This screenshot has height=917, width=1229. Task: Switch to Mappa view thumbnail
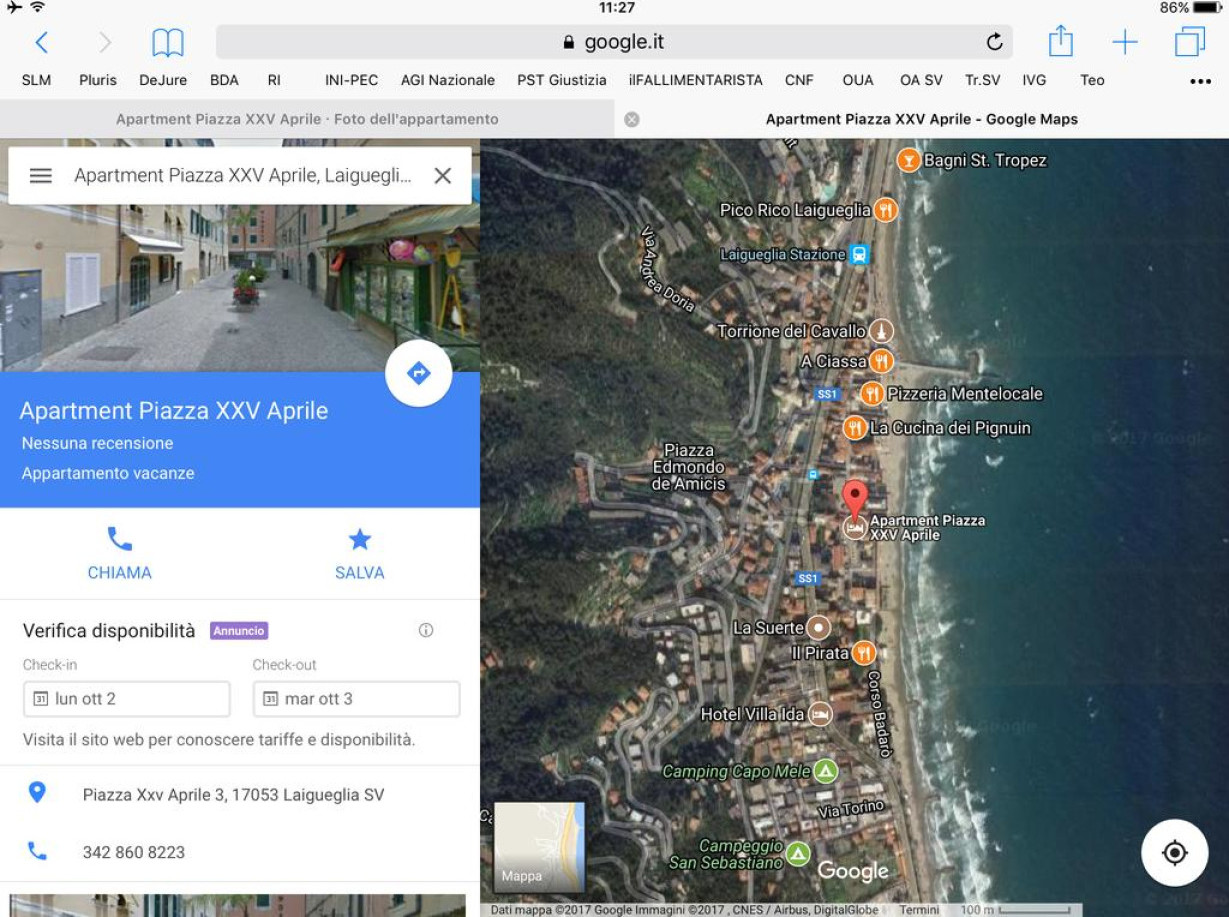tap(540, 846)
